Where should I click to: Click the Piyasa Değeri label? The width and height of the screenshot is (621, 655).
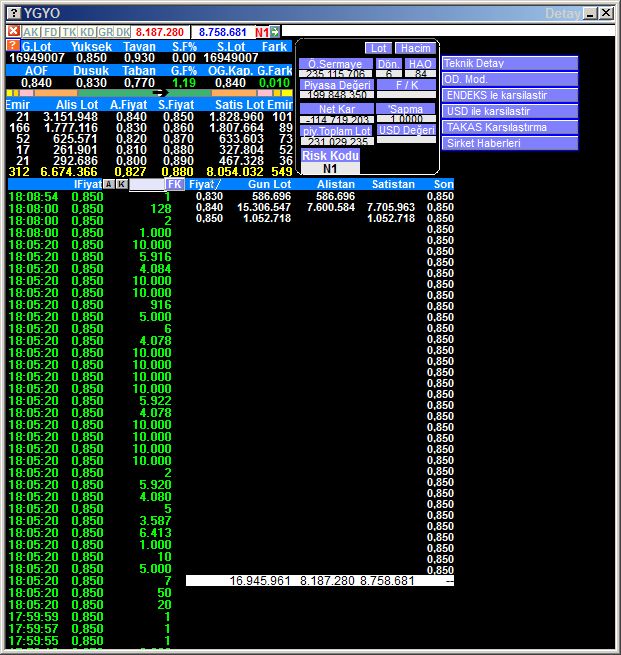pyautogui.click(x=337, y=85)
